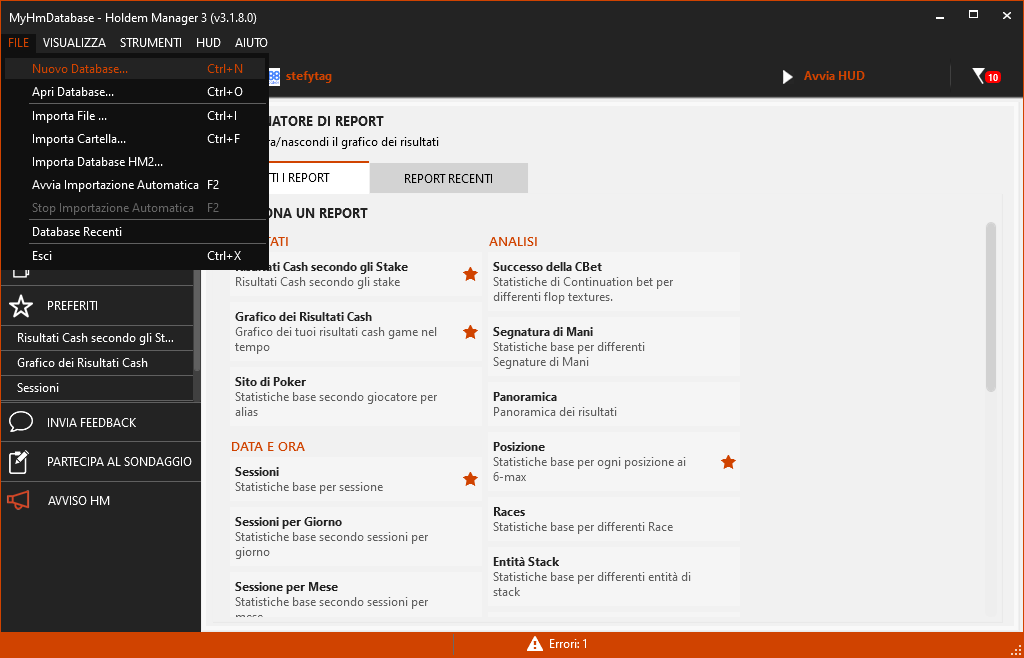Click the left sidebar vertical scrollbar
1024x658 pixels.
197,323
